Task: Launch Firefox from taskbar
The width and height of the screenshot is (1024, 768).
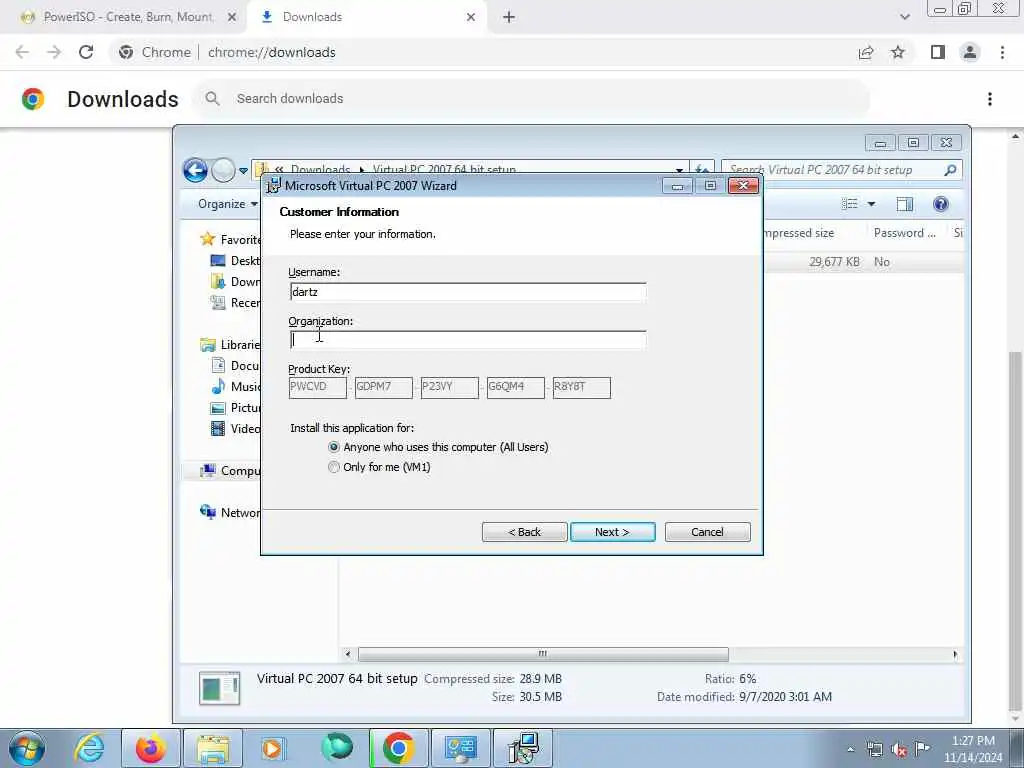Action: coord(150,748)
